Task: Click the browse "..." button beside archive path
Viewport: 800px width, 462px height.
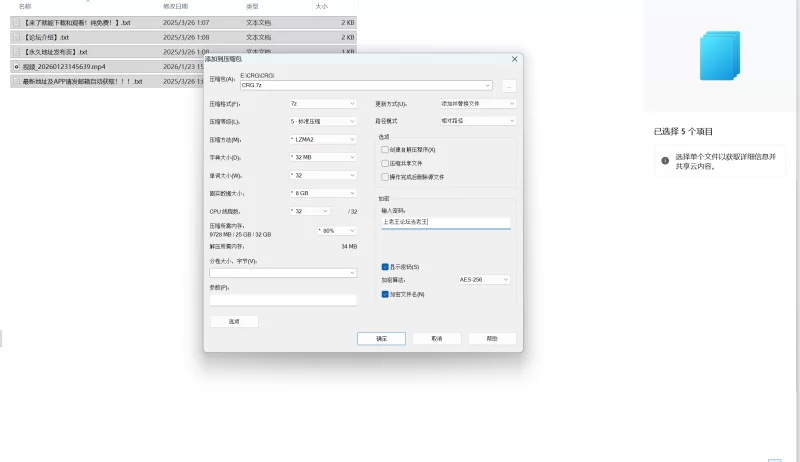Action: pyautogui.click(x=509, y=86)
